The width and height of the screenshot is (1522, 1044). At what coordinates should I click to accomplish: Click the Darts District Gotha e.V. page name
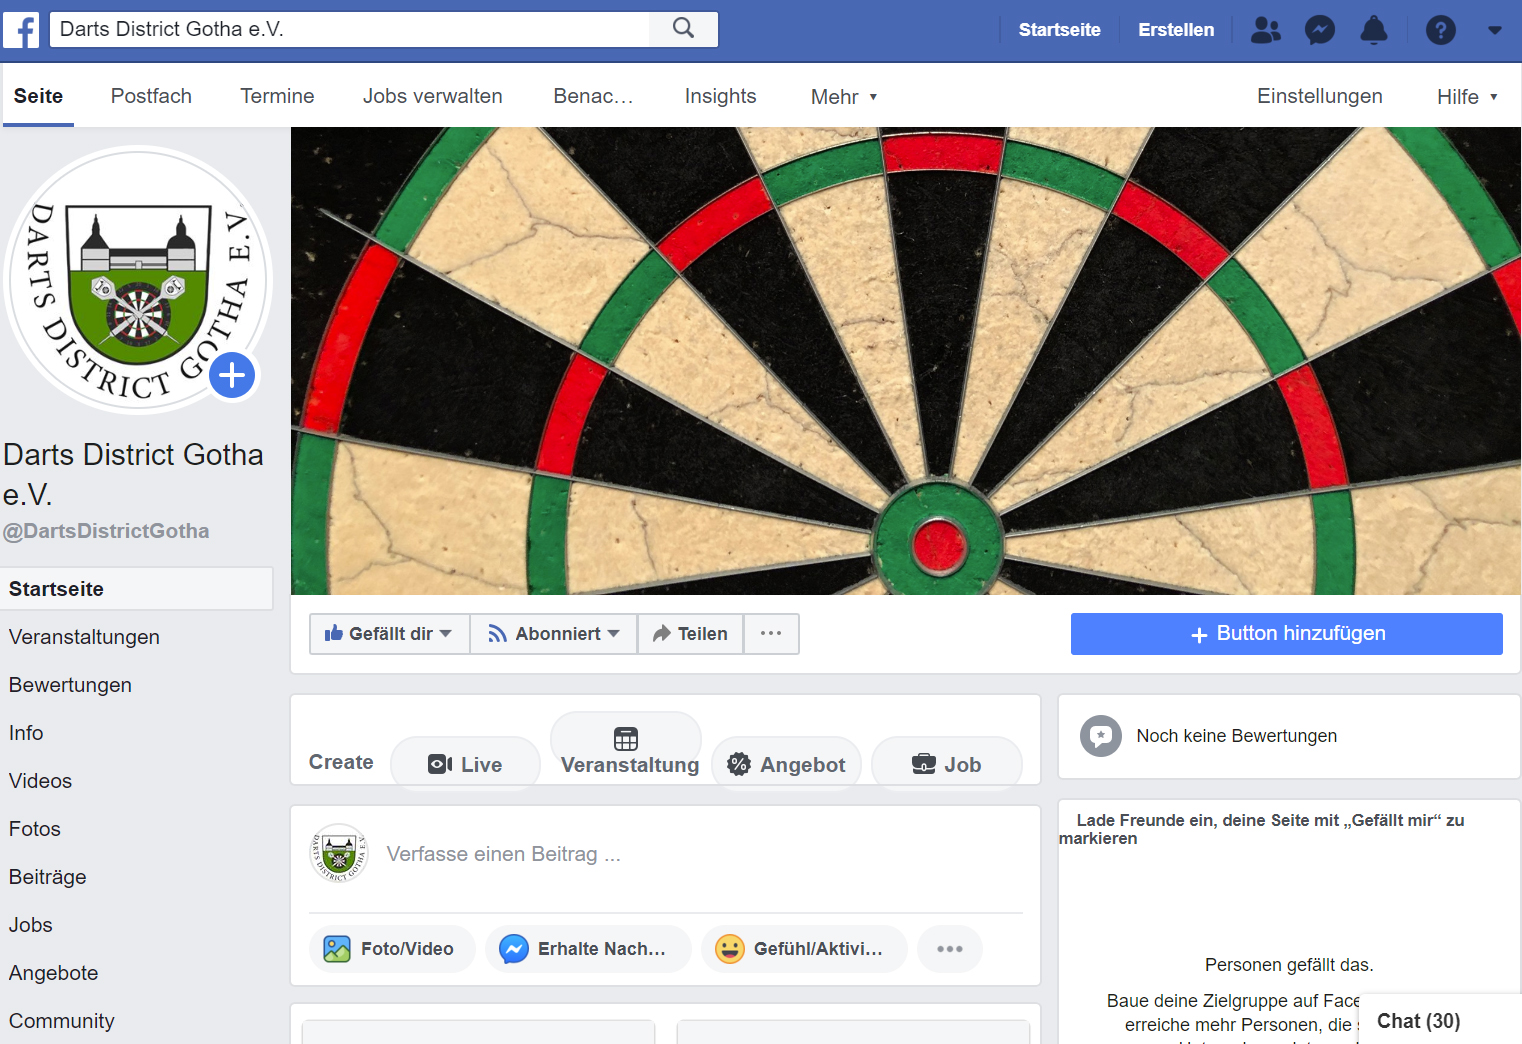pyautogui.click(x=133, y=474)
